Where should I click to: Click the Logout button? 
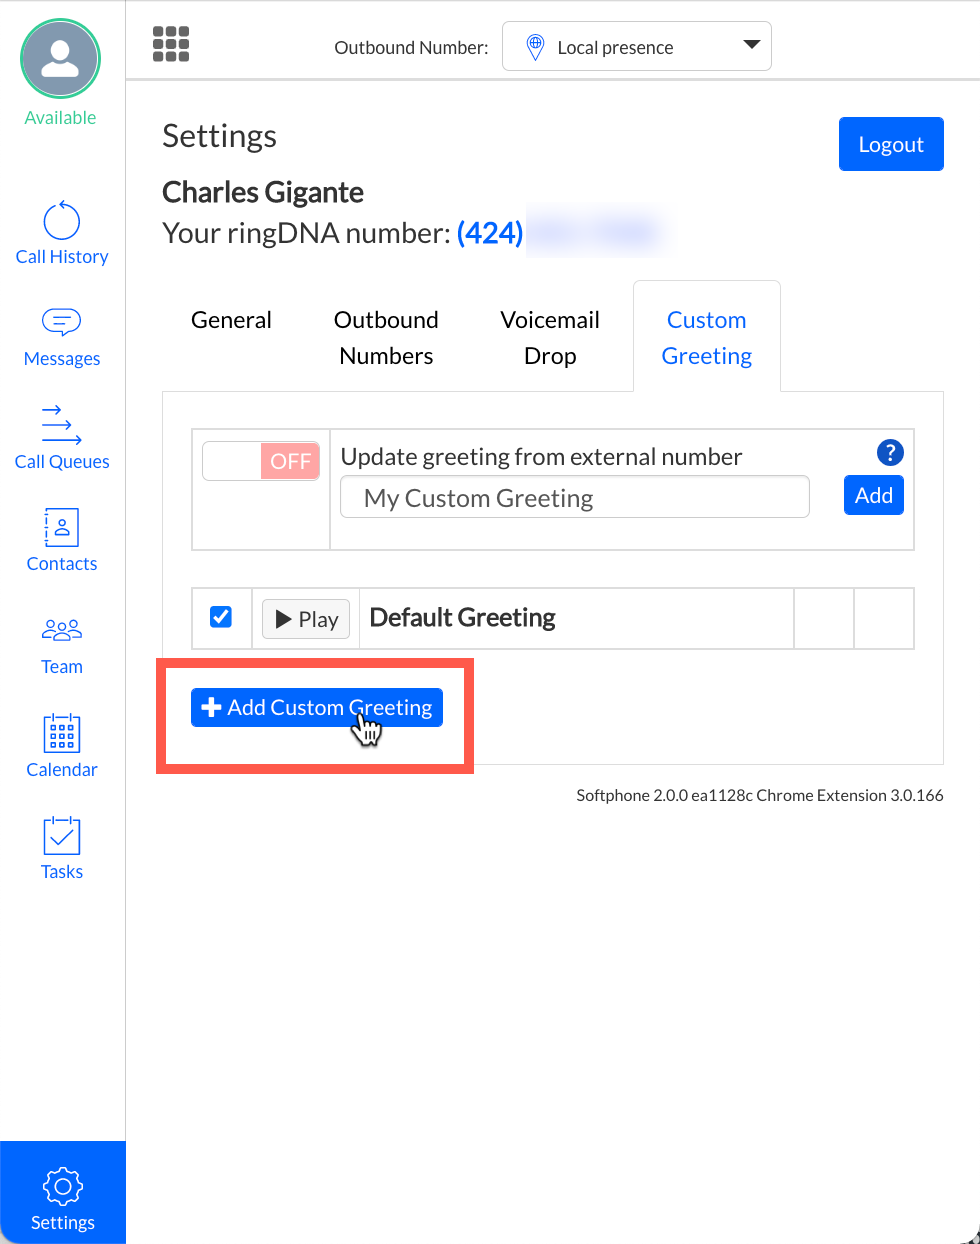click(890, 144)
